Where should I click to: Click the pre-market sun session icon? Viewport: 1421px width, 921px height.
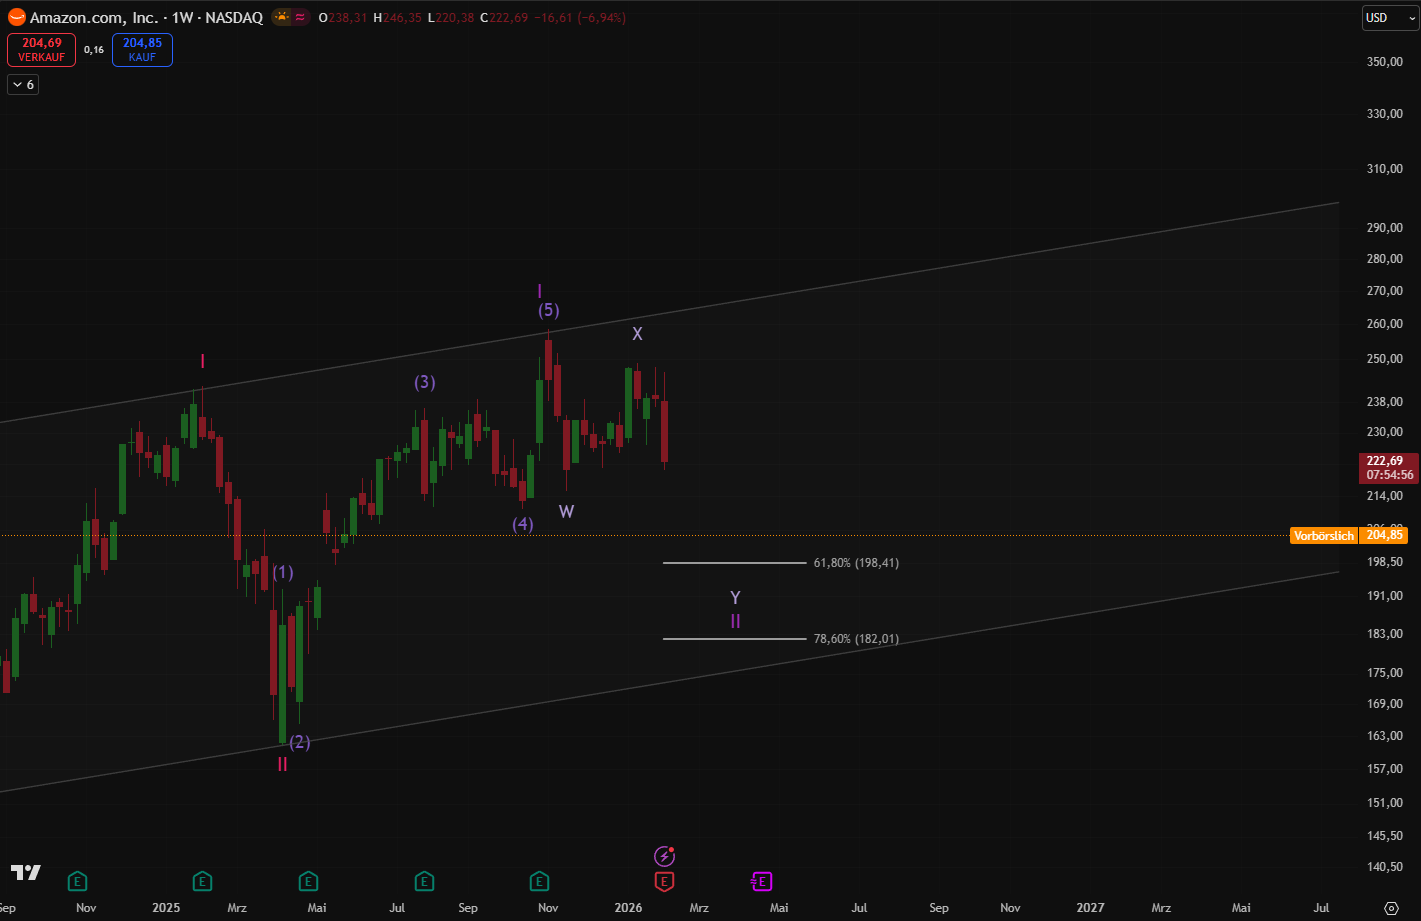coord(282,17)
